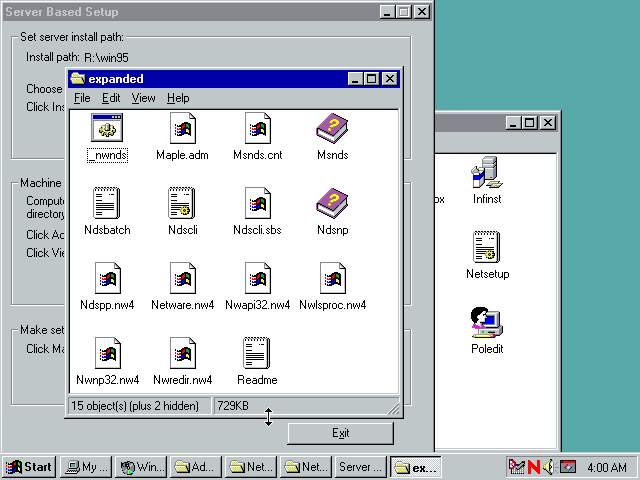Maximize the Server Based Setup window

coord(403,12)
